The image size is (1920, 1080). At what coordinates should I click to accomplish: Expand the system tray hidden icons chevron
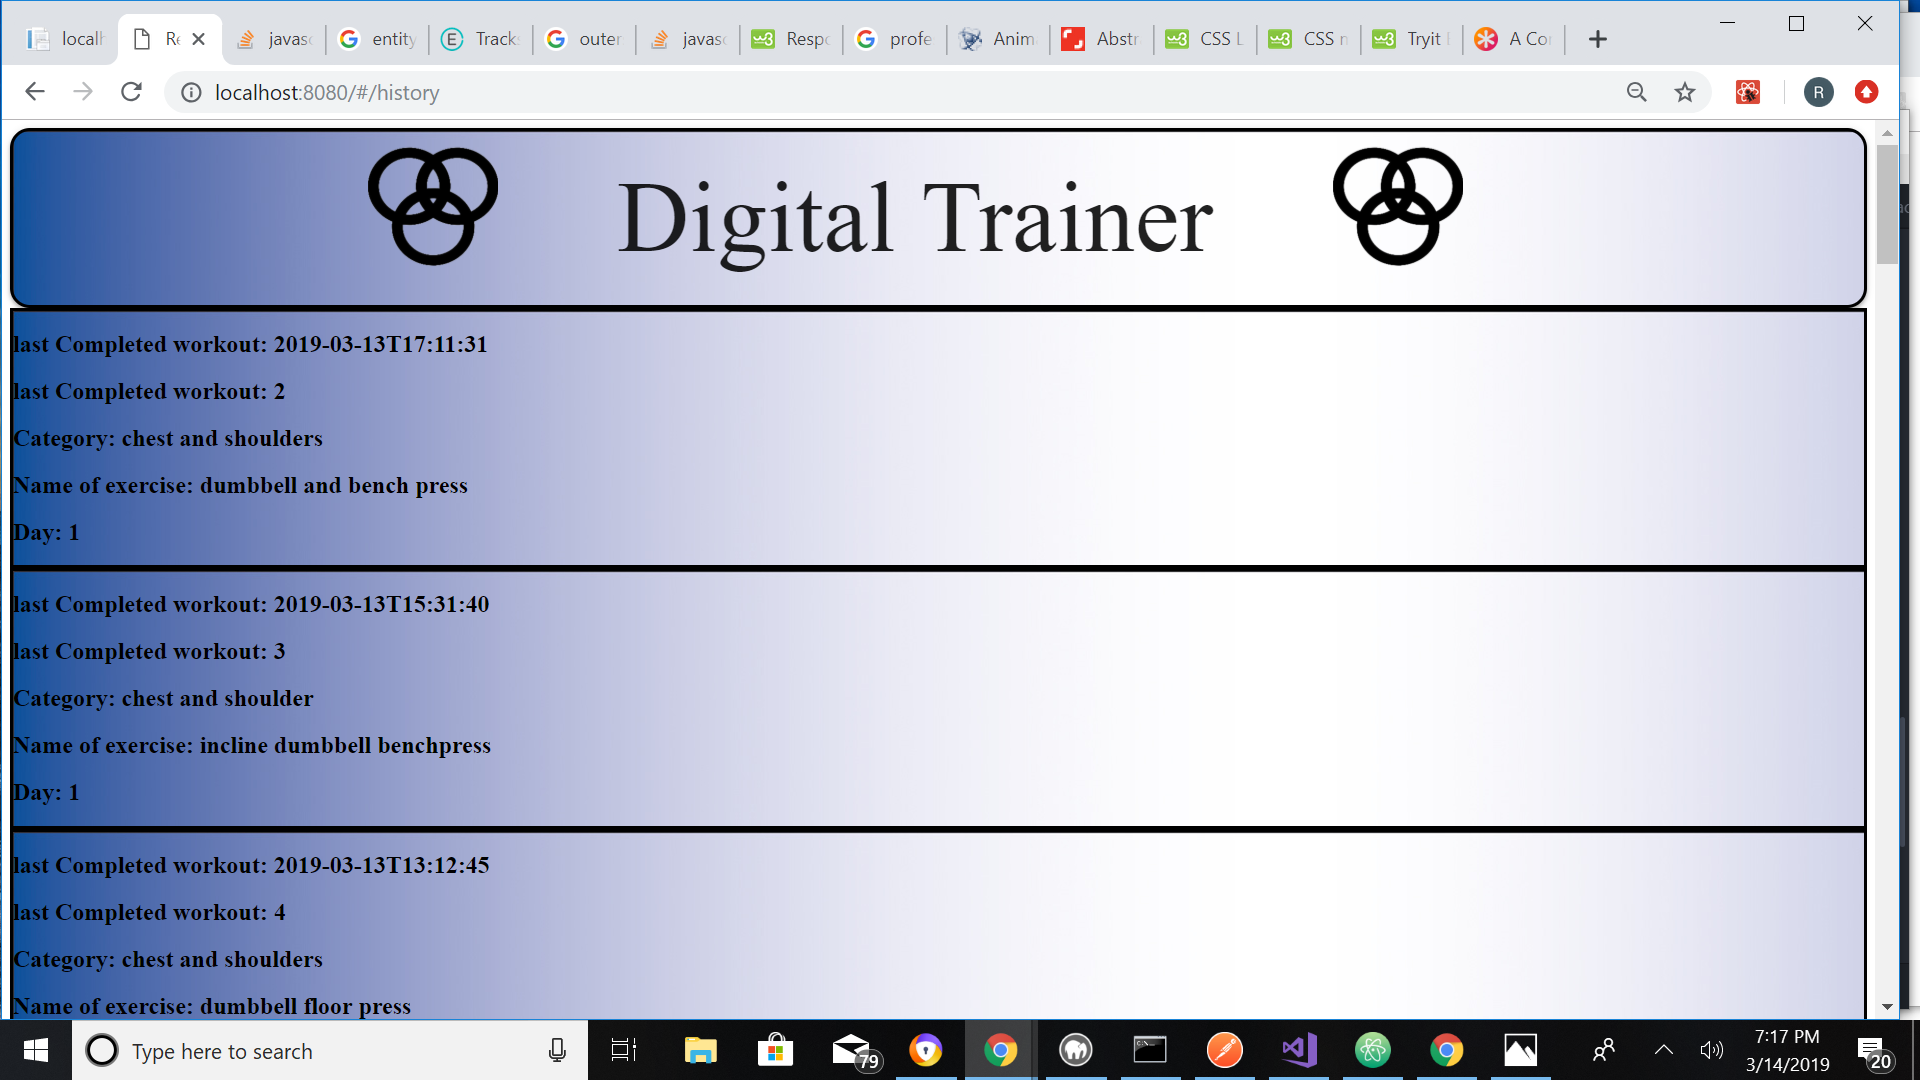pos(1663,1050)
